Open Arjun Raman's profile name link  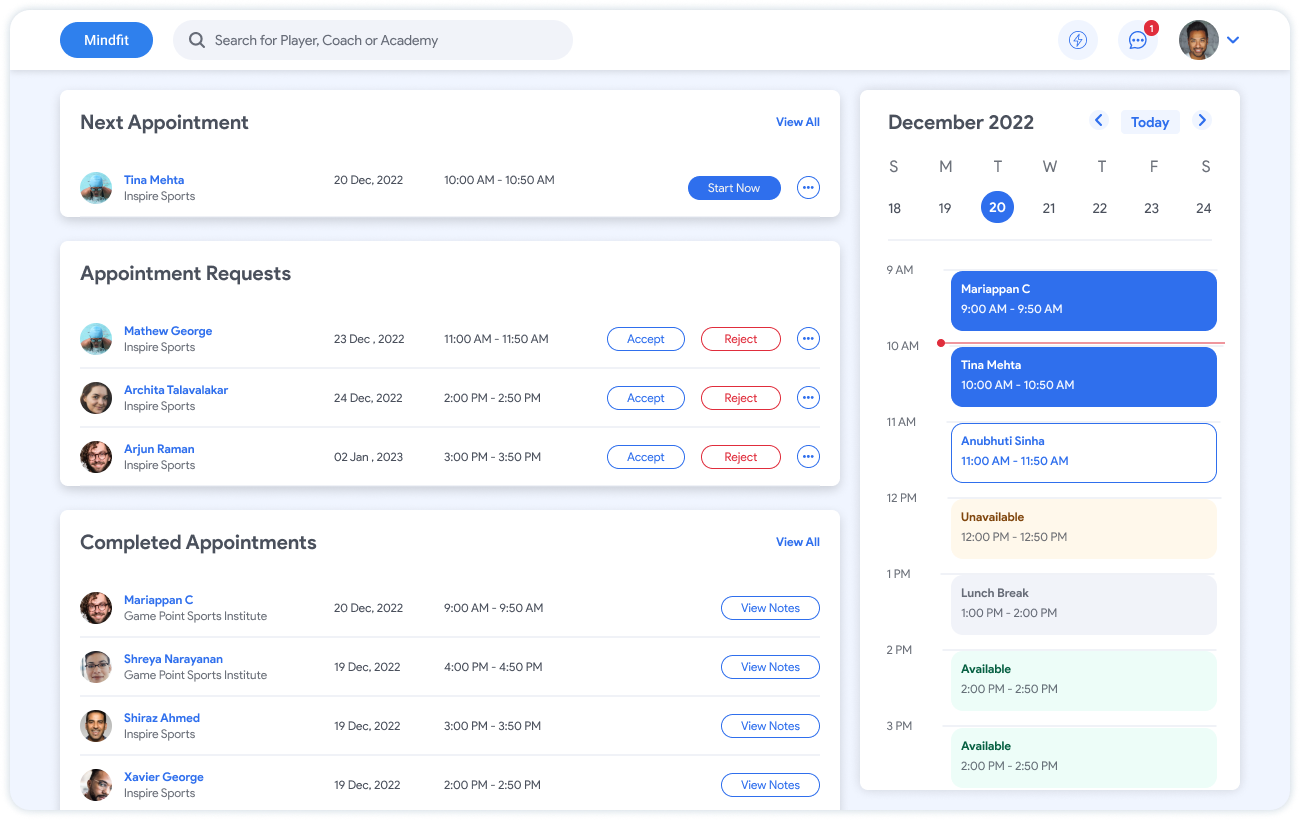click(159, 449)
